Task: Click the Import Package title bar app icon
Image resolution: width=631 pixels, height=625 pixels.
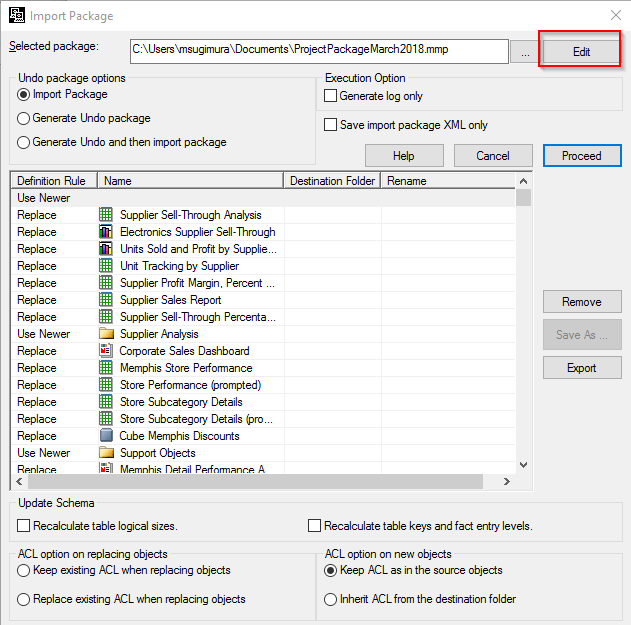Action: click(x=16, y=15)
